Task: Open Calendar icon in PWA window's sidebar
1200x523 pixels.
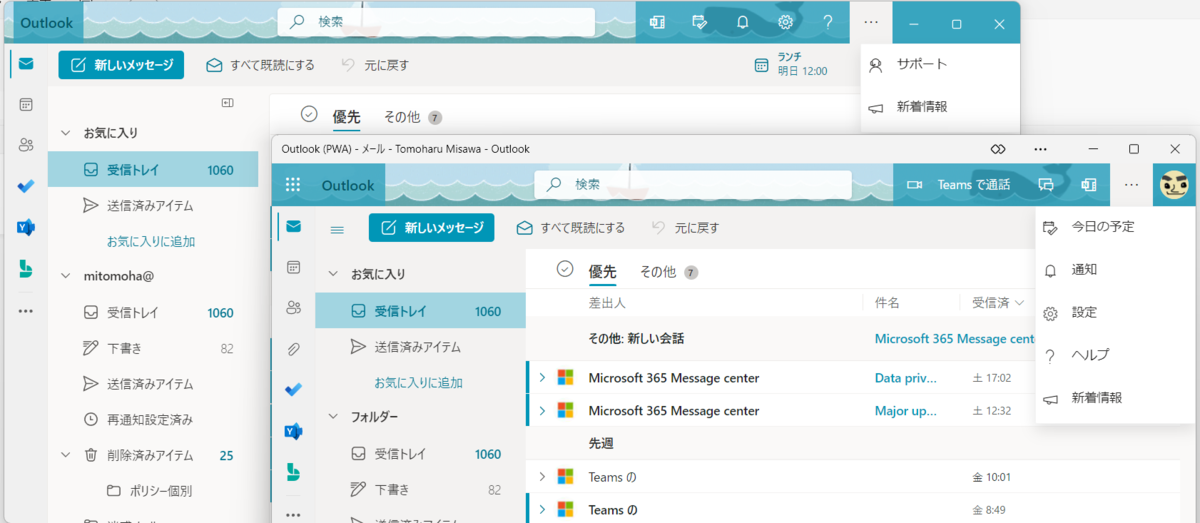Action: click(x=293, y=267)
